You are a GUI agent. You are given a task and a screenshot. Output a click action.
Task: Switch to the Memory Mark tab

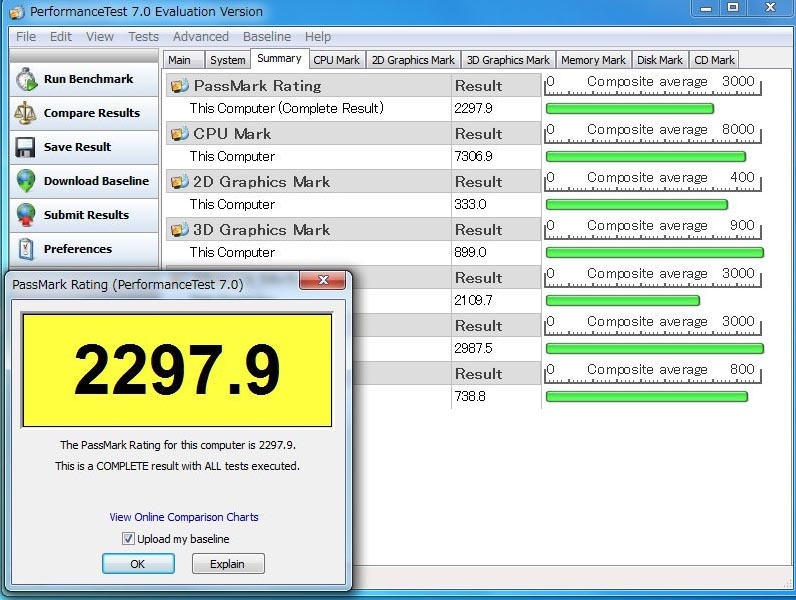click(x=593, y=60)
